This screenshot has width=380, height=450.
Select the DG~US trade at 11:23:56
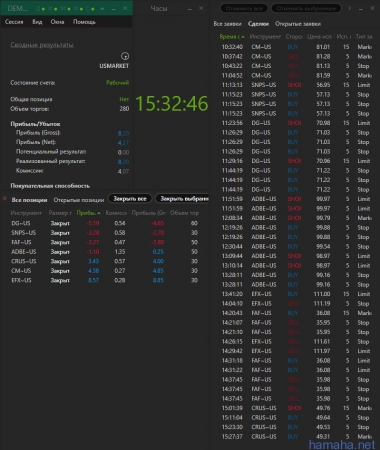click(x=296, y=123)
